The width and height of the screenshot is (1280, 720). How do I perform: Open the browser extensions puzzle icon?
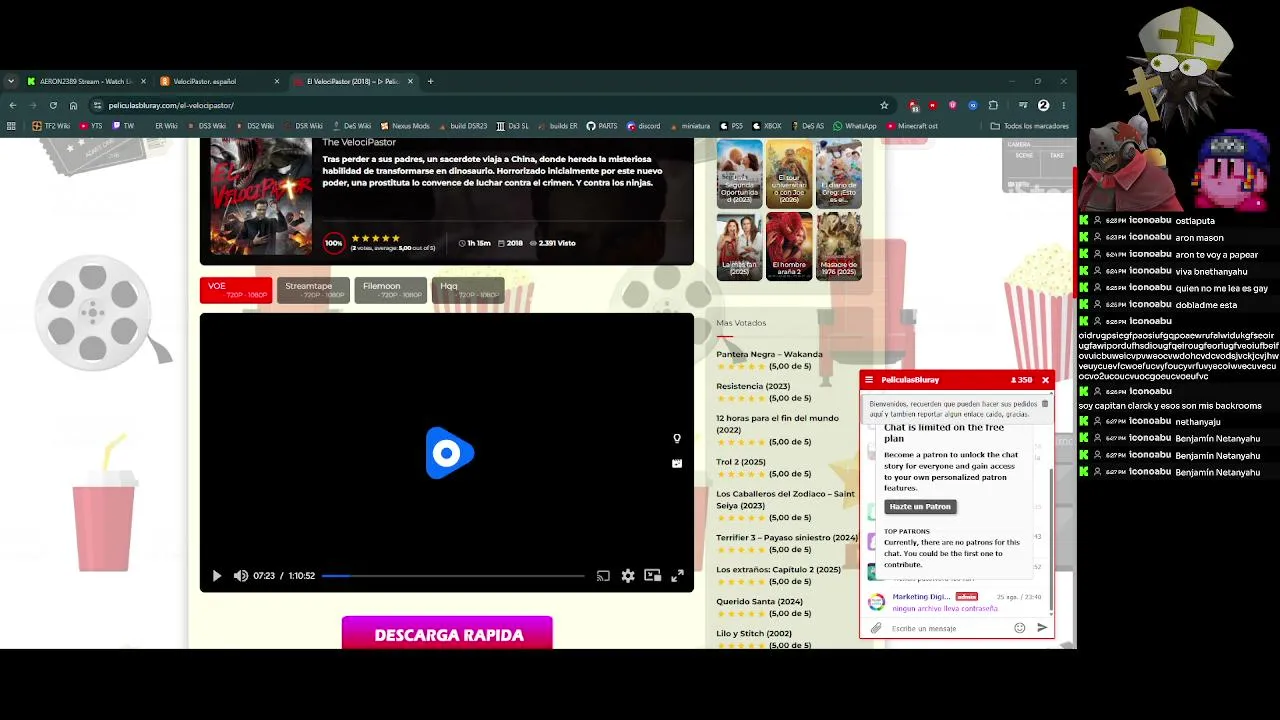[x=993, y=105]
